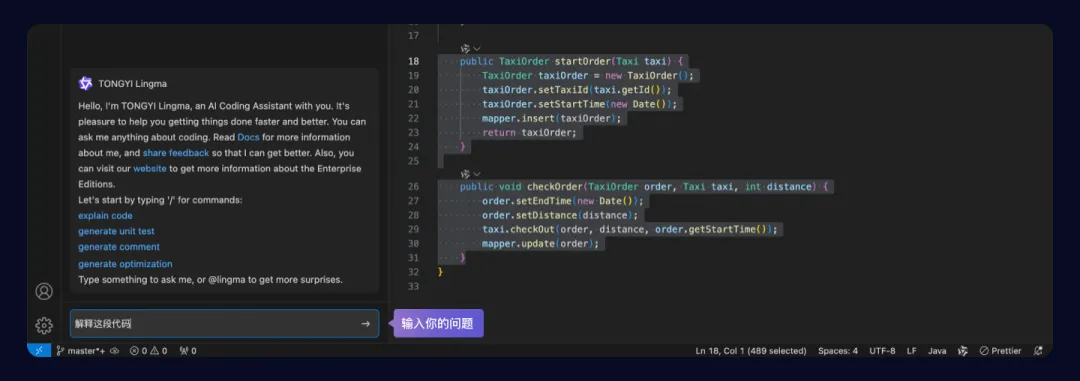The width and height of the screenshot is (1080, 381).
Task: Click the remote window indicator in the status bar
Action: point(39,351)
